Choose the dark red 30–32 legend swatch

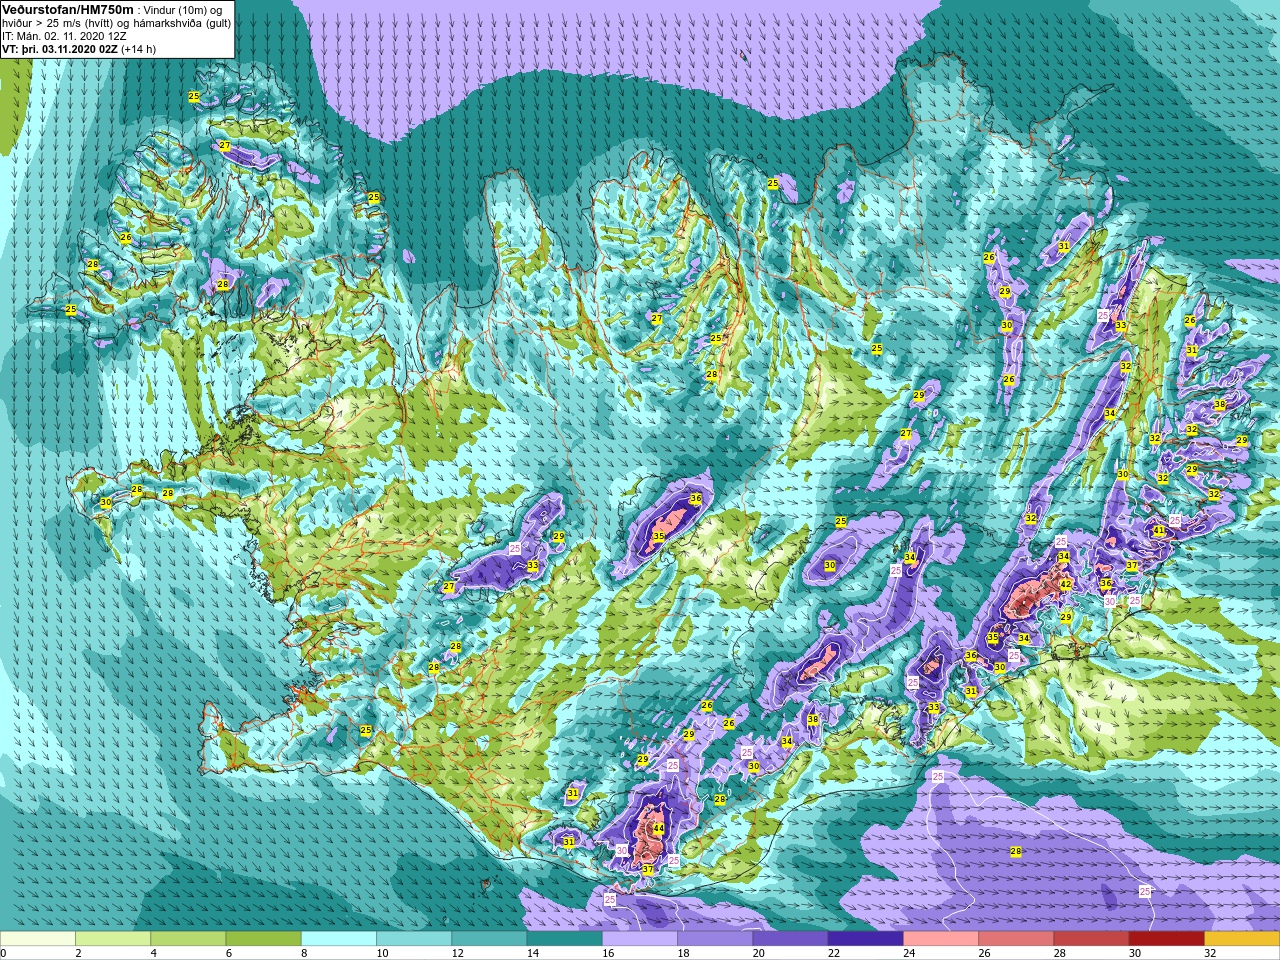(1166, 939)
